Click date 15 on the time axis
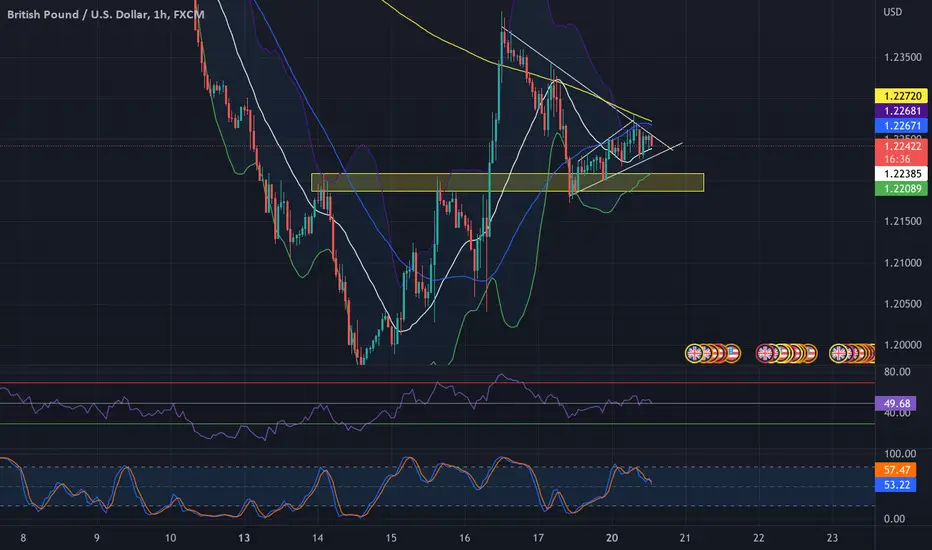The height and width of the screenshot is (550, 932). coord(391,538)
